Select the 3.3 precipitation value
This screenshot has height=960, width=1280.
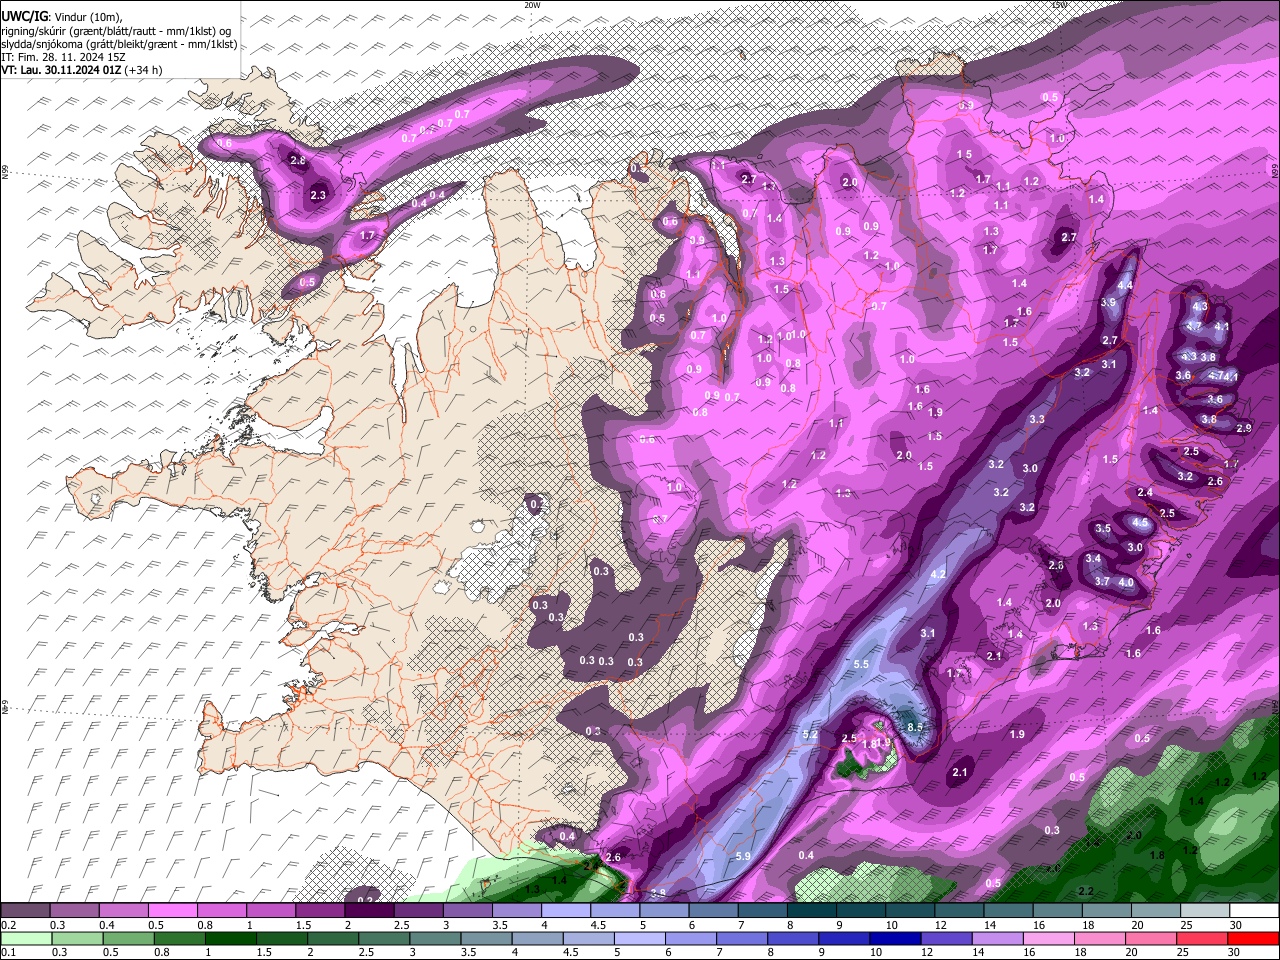(1037, 419)
